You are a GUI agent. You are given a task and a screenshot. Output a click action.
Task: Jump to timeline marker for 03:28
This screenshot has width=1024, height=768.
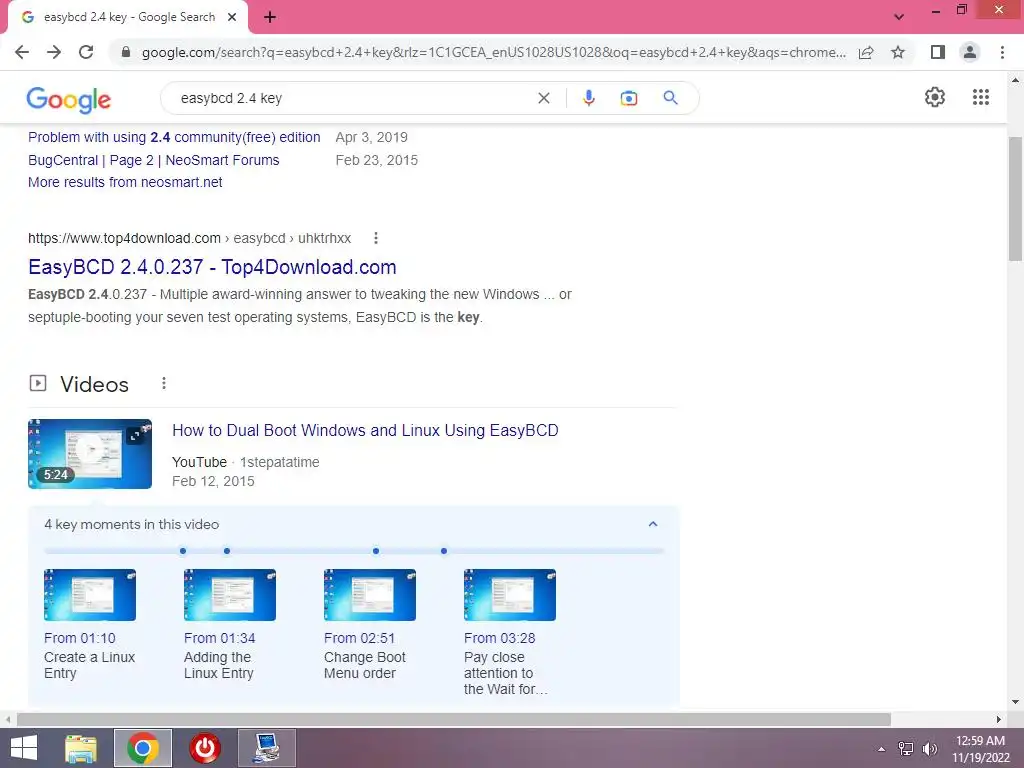[444, 551]
